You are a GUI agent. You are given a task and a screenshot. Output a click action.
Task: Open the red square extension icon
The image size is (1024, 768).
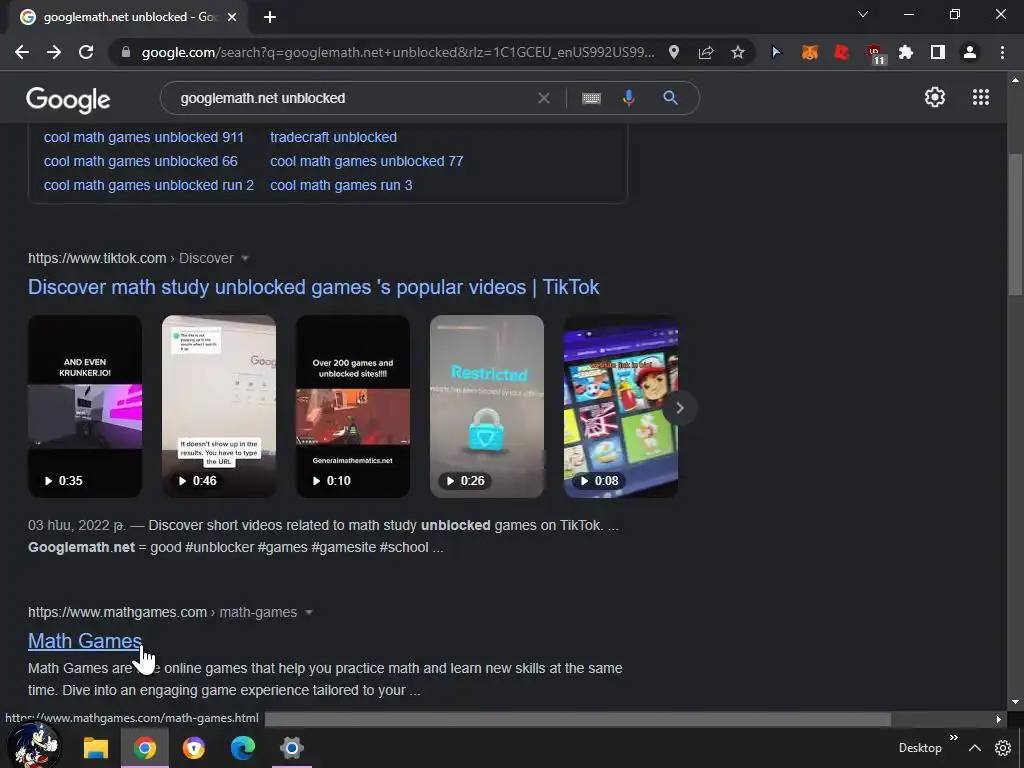tap(842, 52)
